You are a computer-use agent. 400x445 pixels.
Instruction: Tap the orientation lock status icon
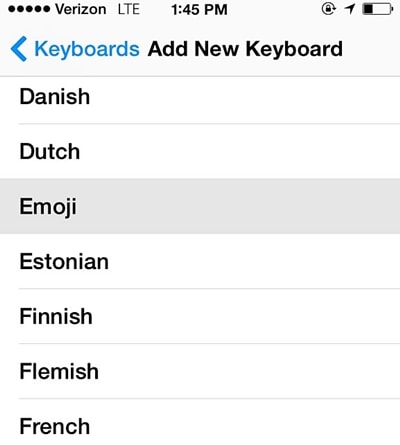point(328,9)
